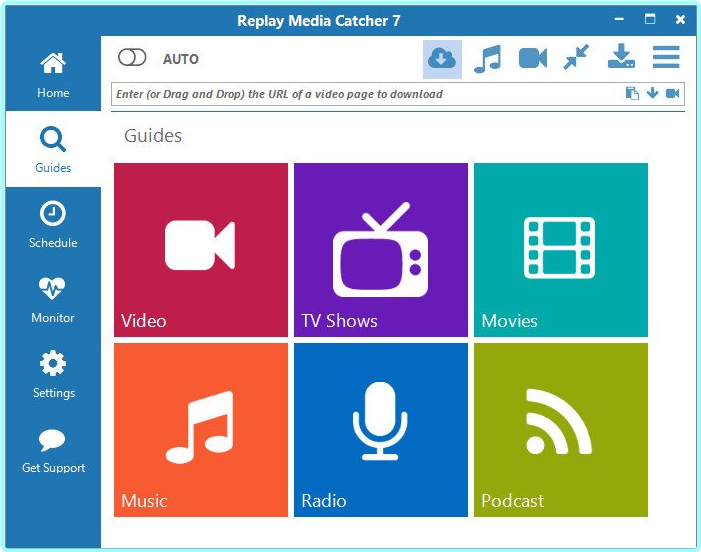Open the download-to-drive toolbar icon
This screenshot has height=552, width=701.
point(621,56)
